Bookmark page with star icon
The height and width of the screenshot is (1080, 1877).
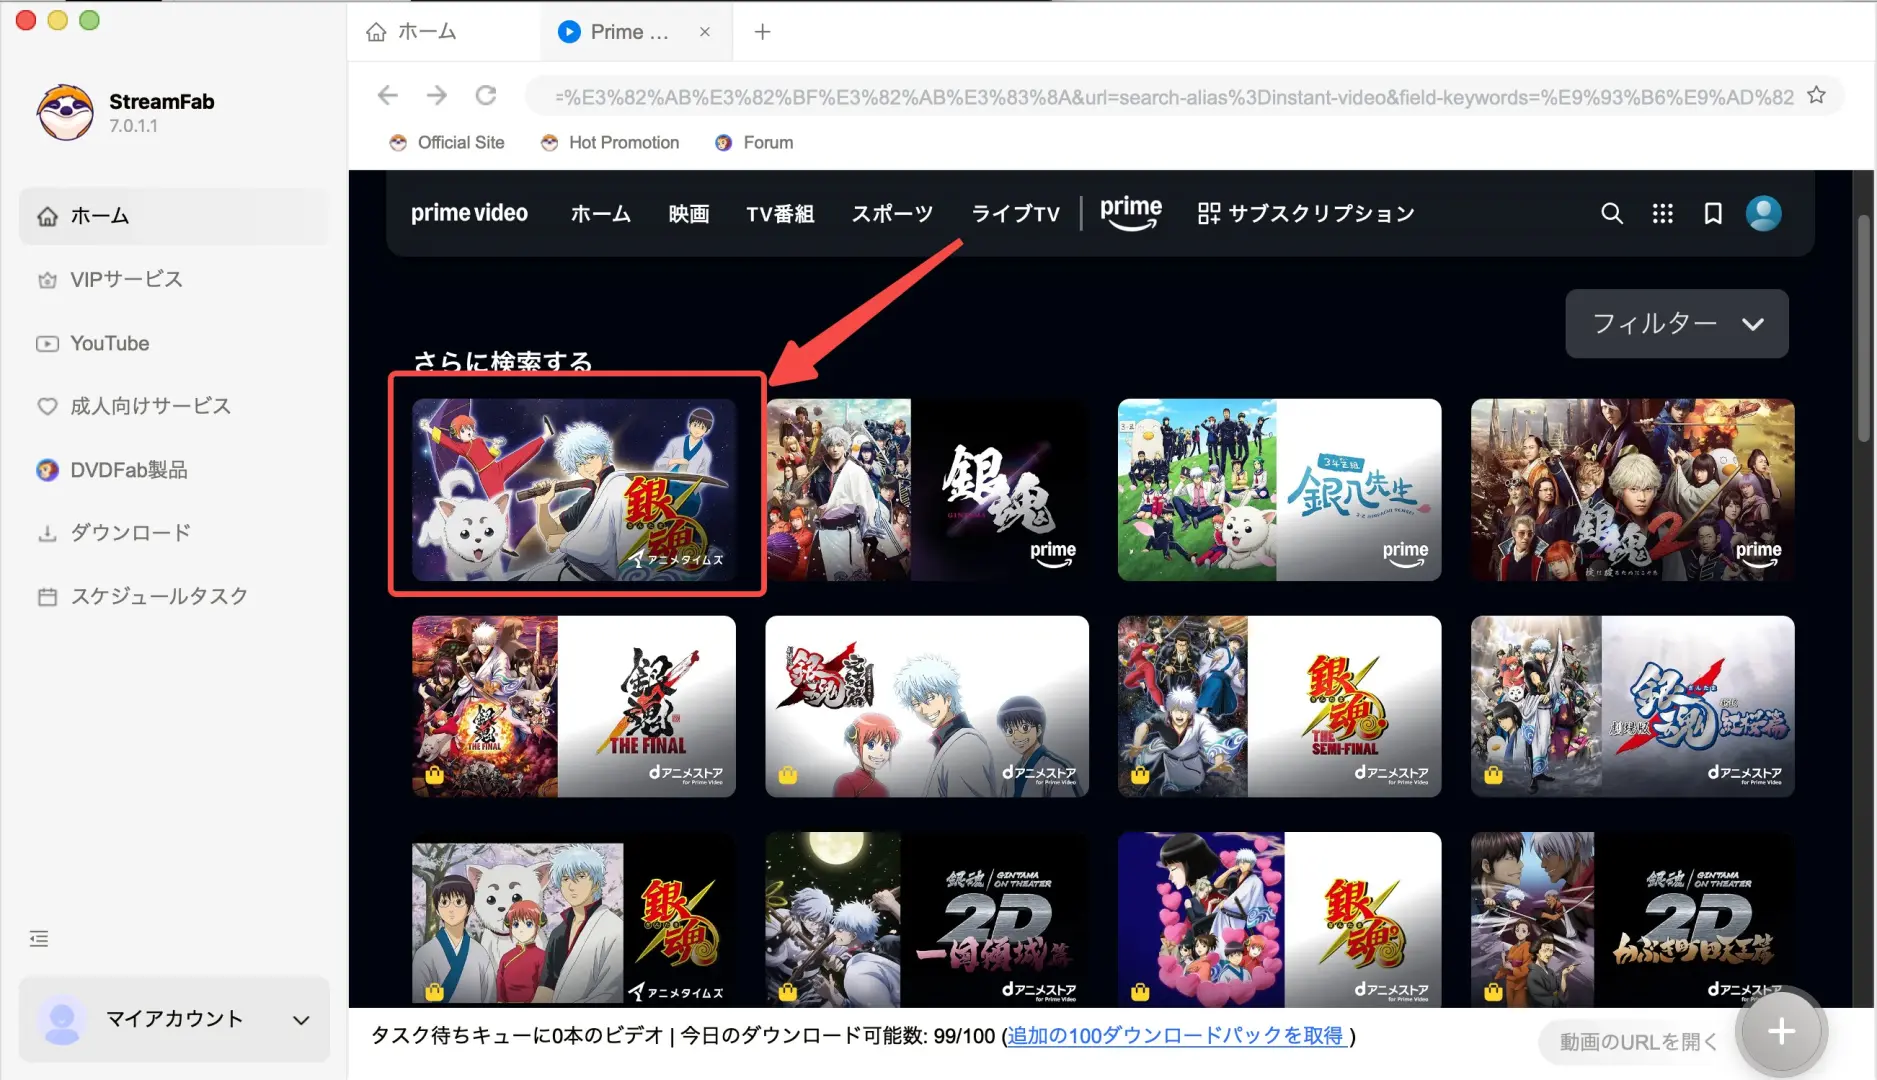tap(1816, 95)
